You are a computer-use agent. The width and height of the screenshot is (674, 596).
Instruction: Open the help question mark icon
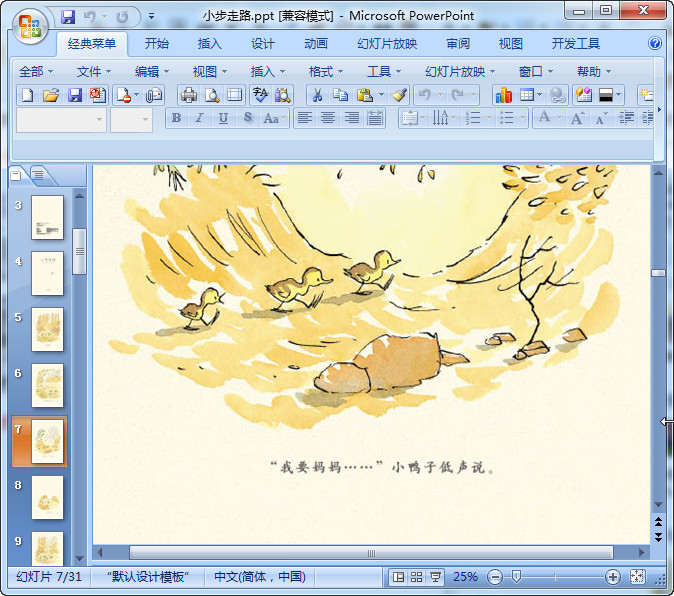click(x=655, y=43)
